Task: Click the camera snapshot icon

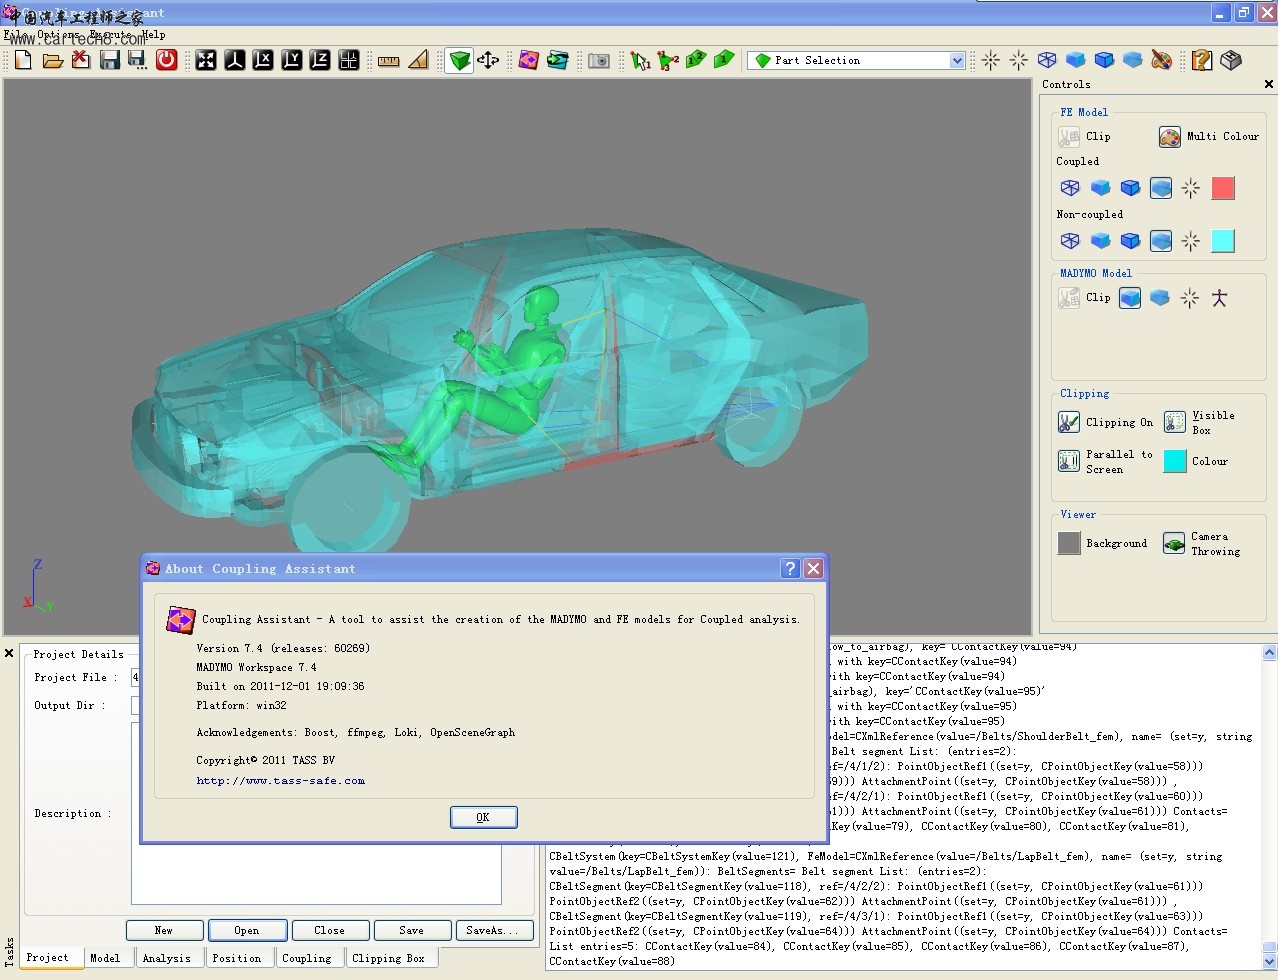Action: (x=599, y=61)
